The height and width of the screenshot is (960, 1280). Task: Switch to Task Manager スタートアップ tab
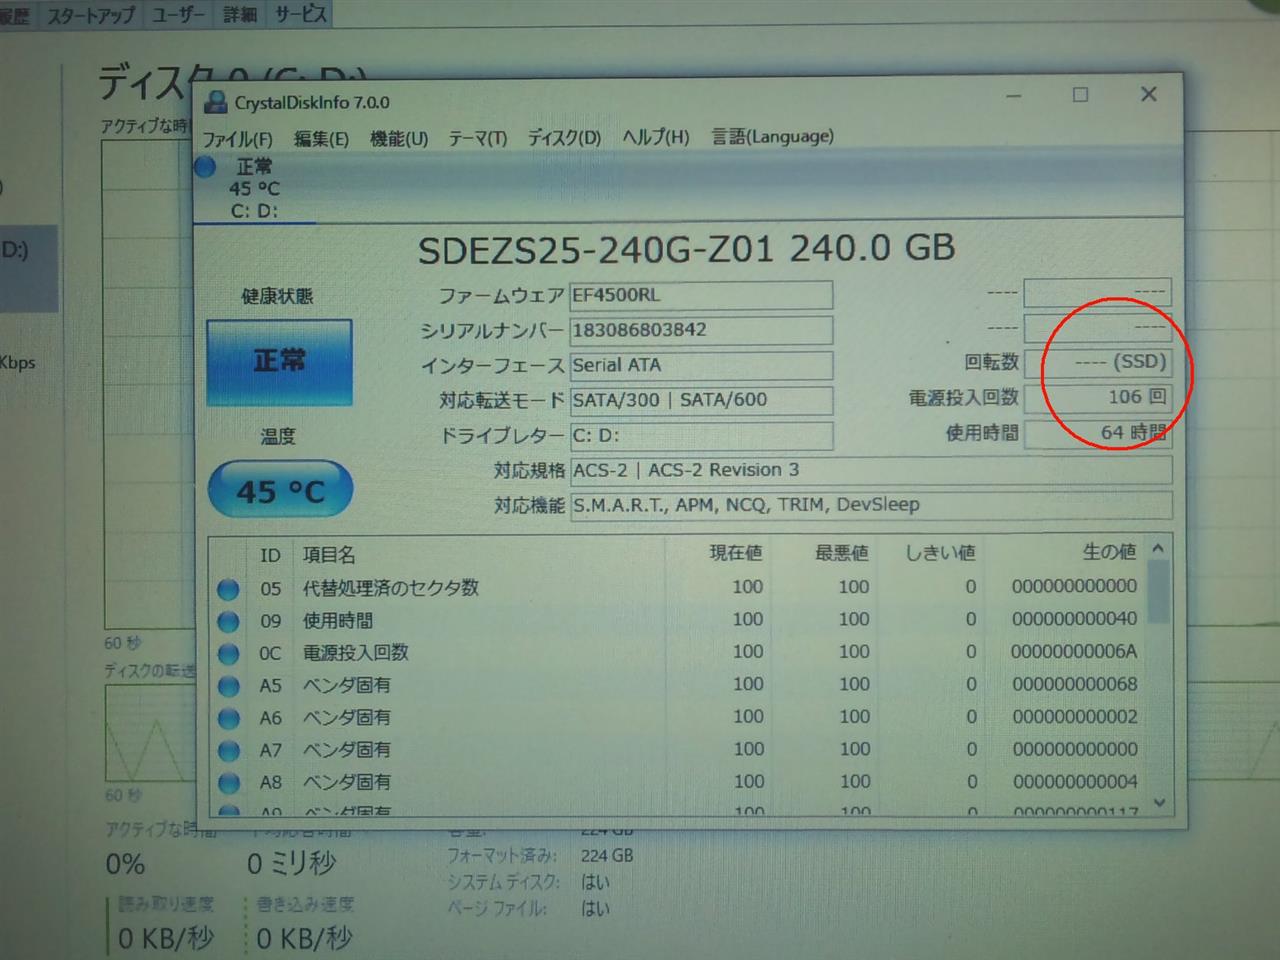click(91, 15)
